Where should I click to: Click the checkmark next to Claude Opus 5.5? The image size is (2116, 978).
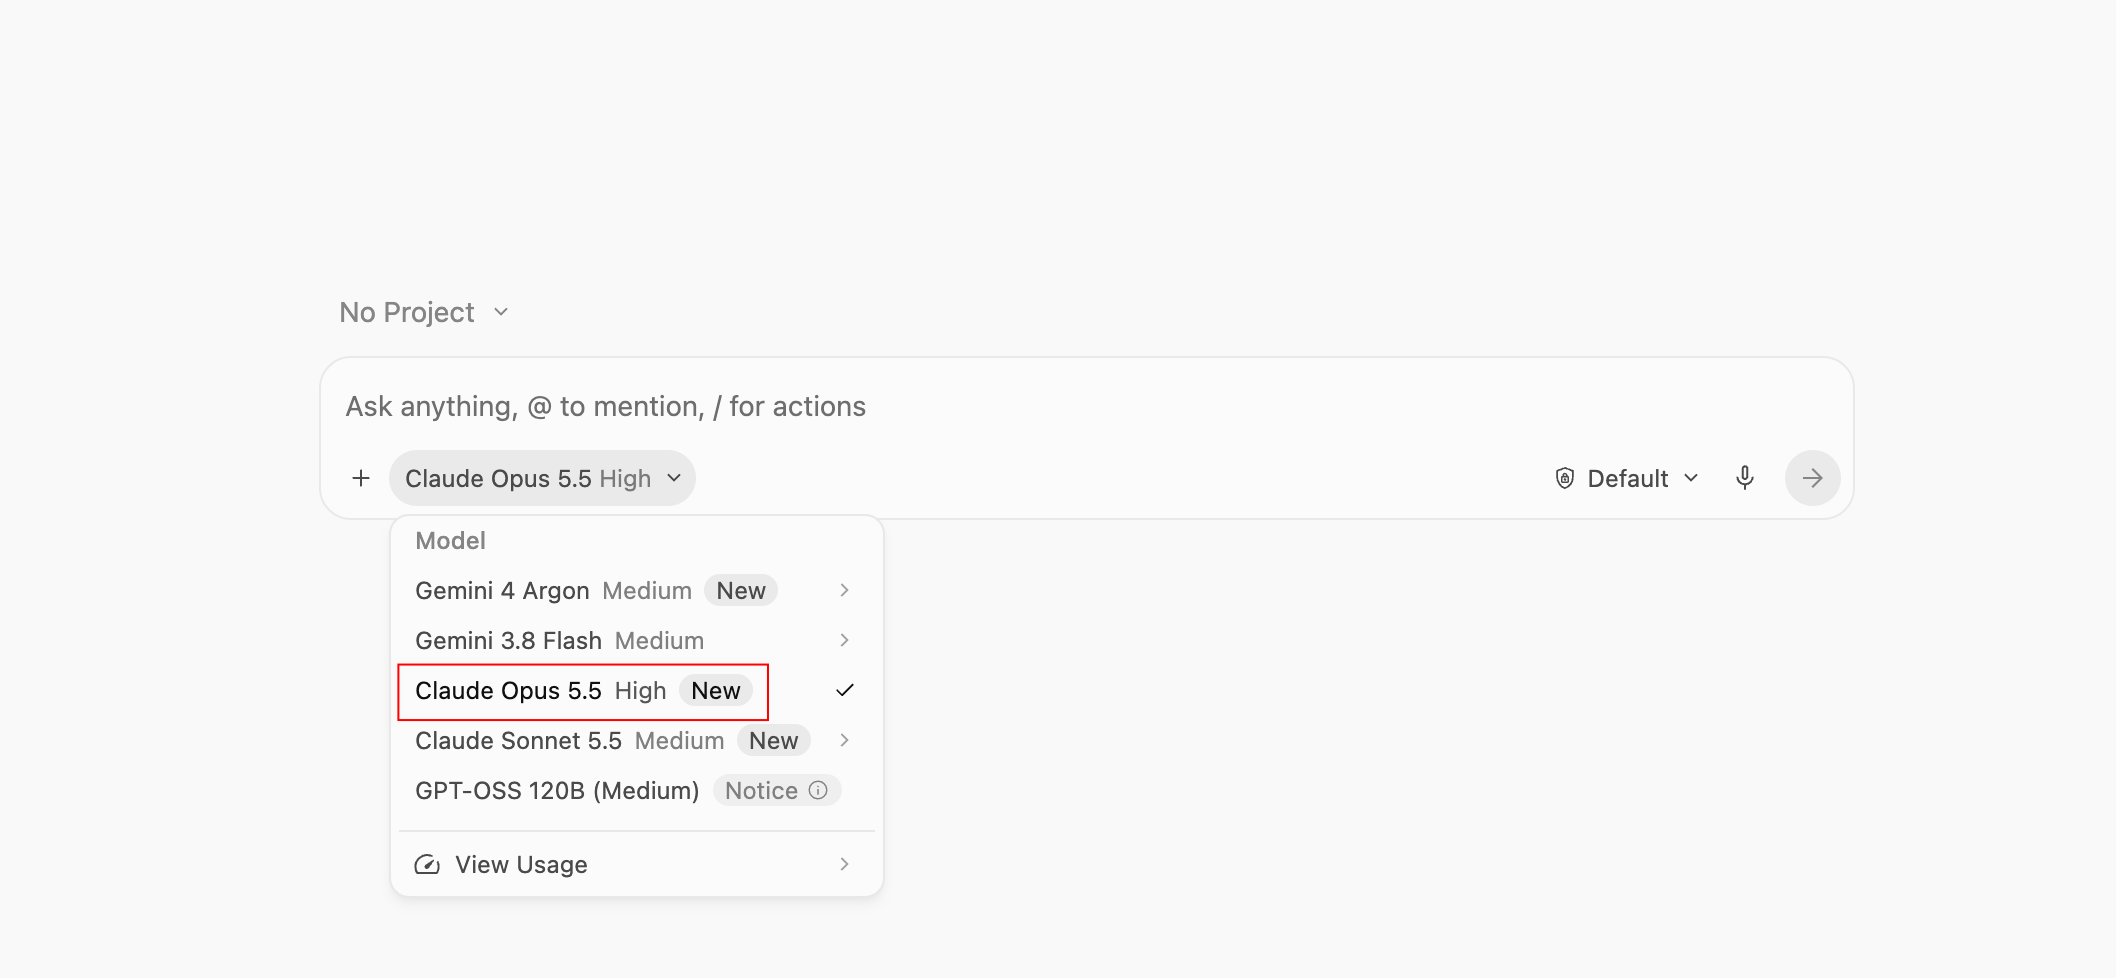pos(845,690)
